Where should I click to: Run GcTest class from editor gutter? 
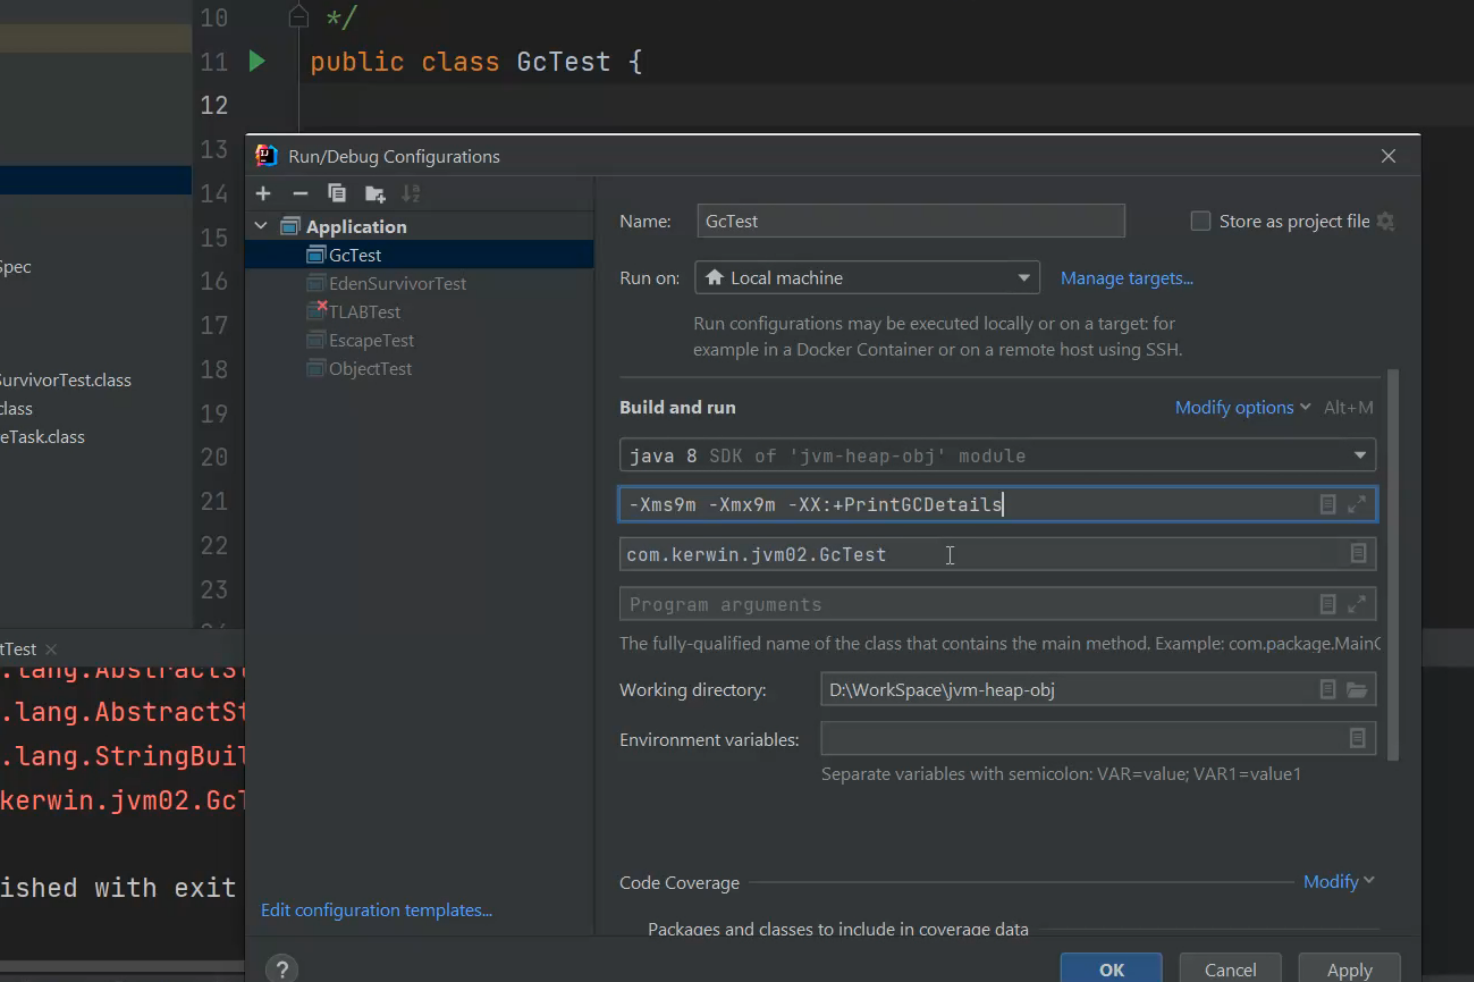point(257,62)
